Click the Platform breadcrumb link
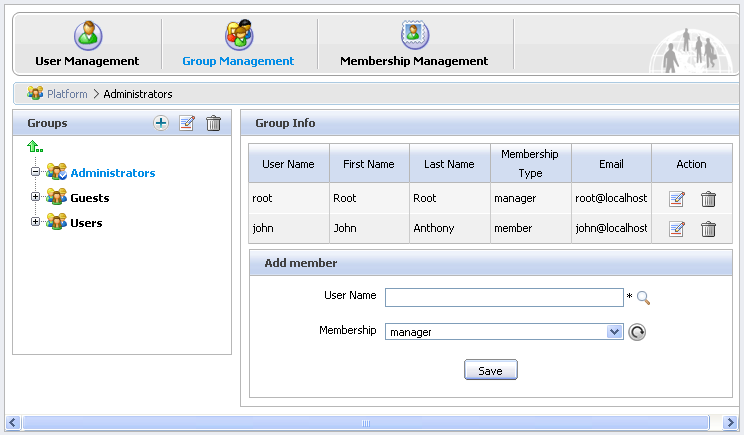Image resolution: width=744 pixels, height=435 pixels. coord(67,94)
